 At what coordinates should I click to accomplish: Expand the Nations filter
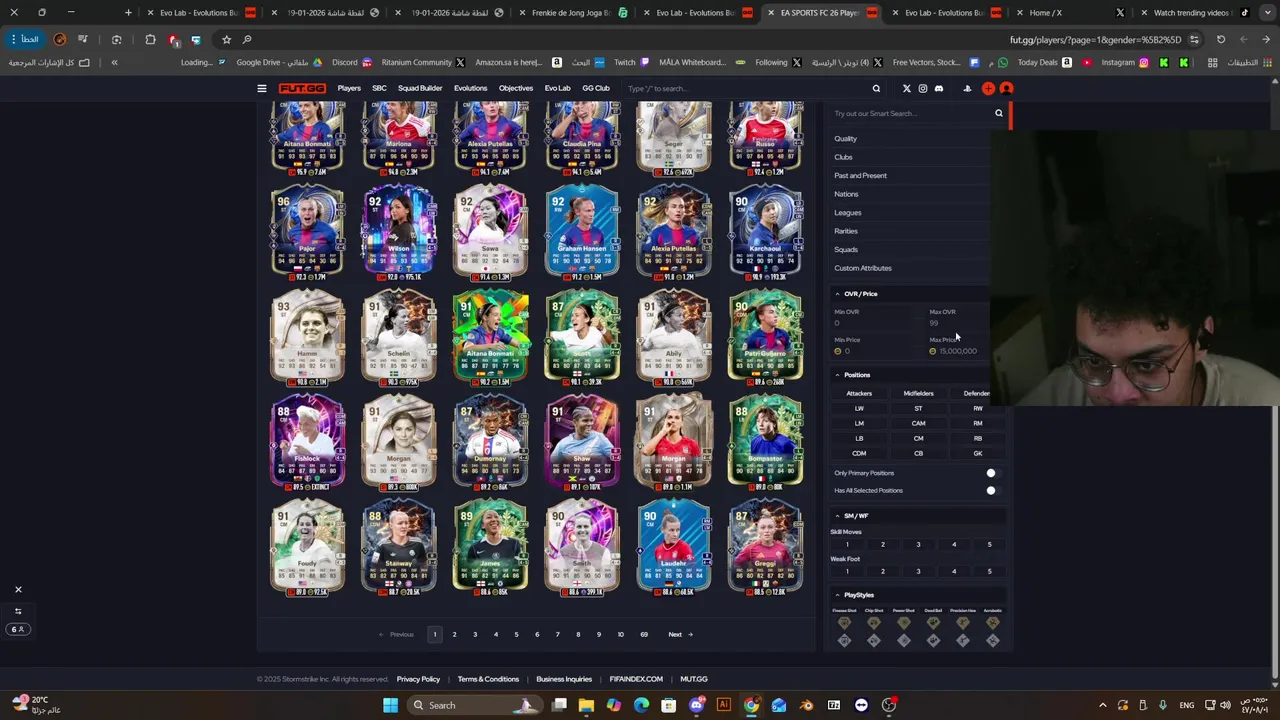pyautogui.click(x=910, y=194)
